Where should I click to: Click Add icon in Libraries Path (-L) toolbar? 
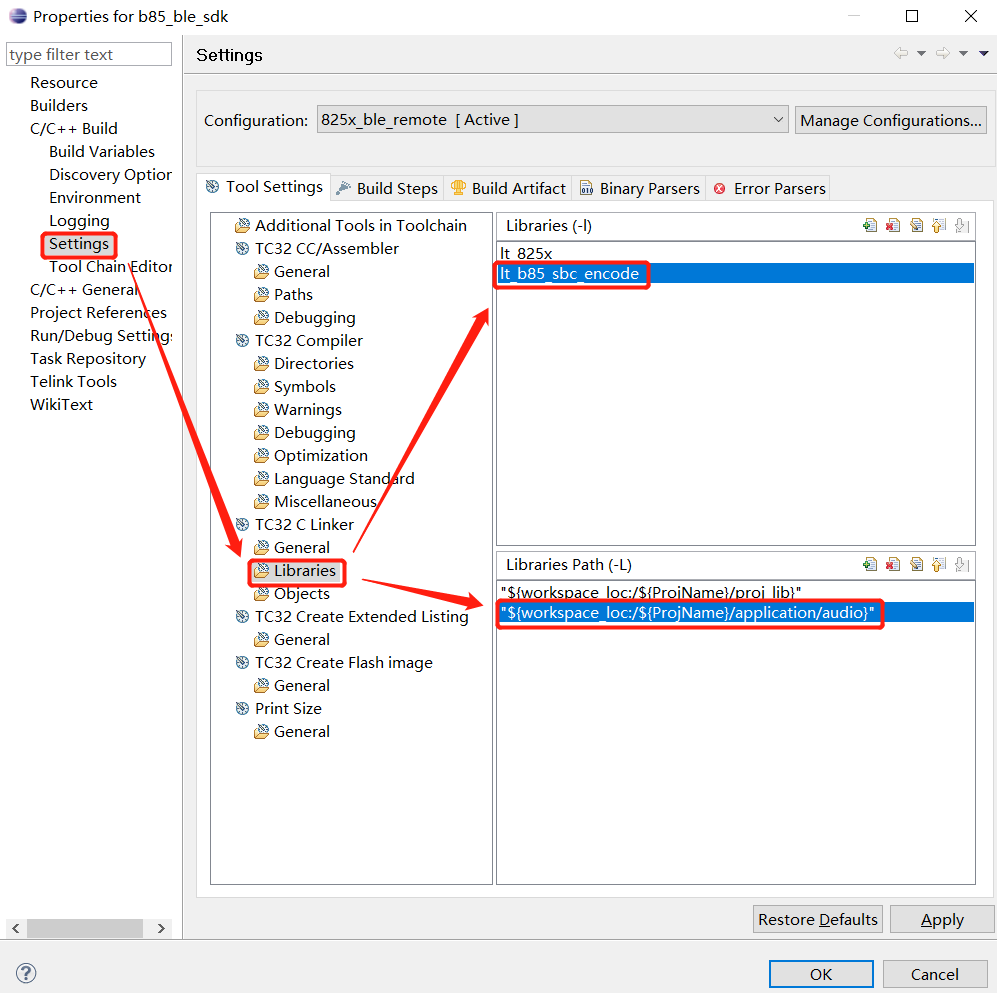[870, 565]
